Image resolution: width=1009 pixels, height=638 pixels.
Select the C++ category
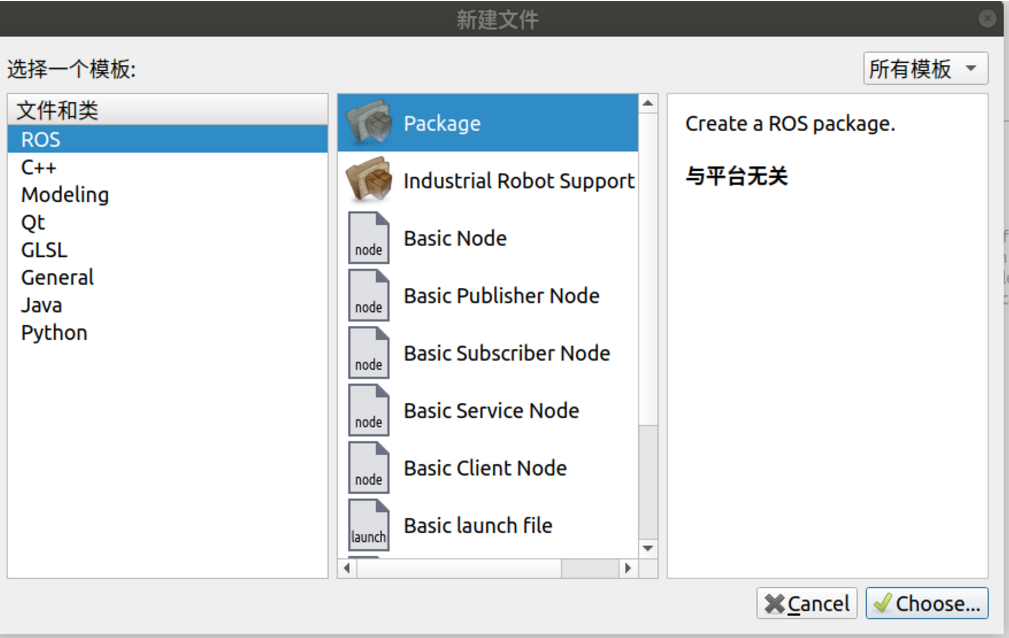coord(167,167)
